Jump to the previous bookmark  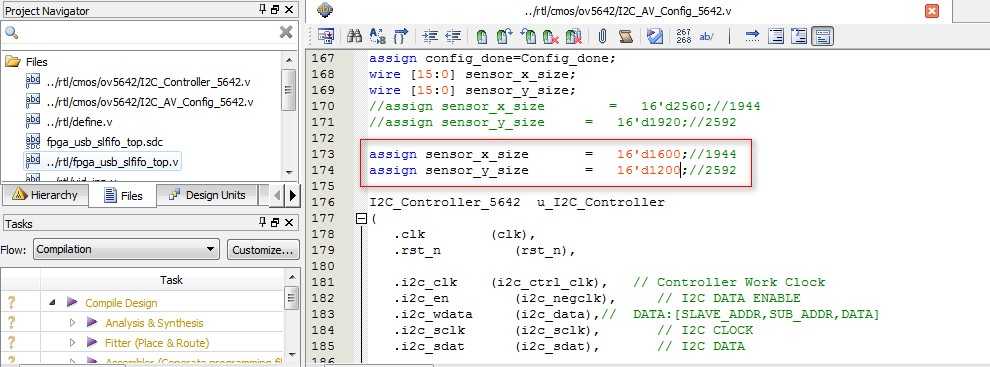pos(528,36)
